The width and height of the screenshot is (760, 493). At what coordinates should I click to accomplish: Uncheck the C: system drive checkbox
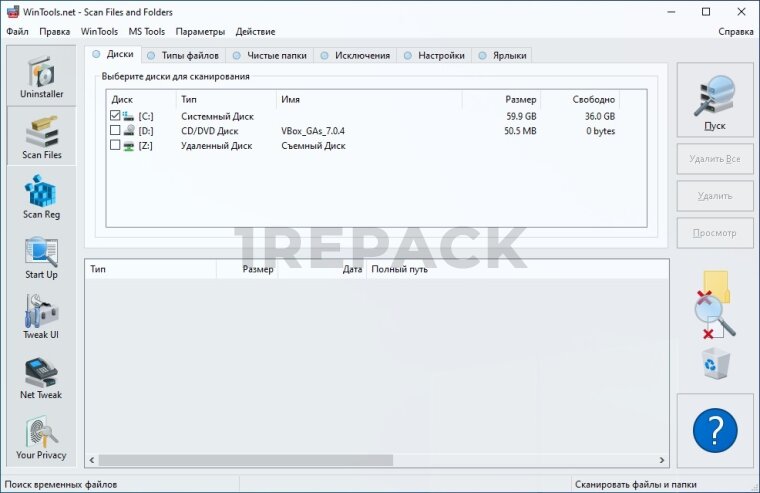pyautogui.click(x=115, y=116)
